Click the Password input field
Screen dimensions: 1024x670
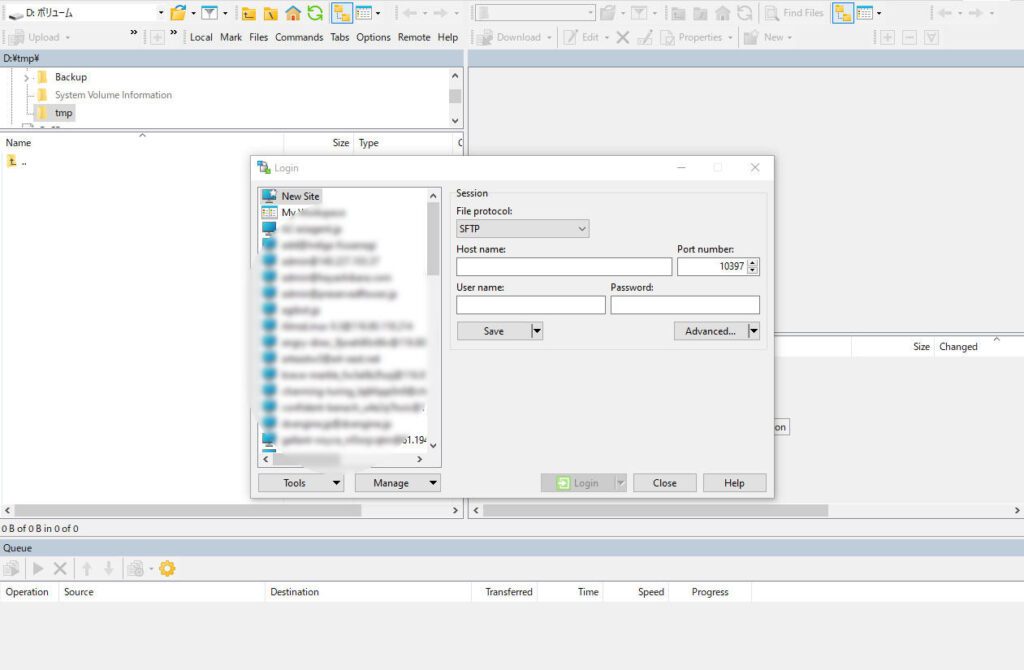[x=685, y=305]
